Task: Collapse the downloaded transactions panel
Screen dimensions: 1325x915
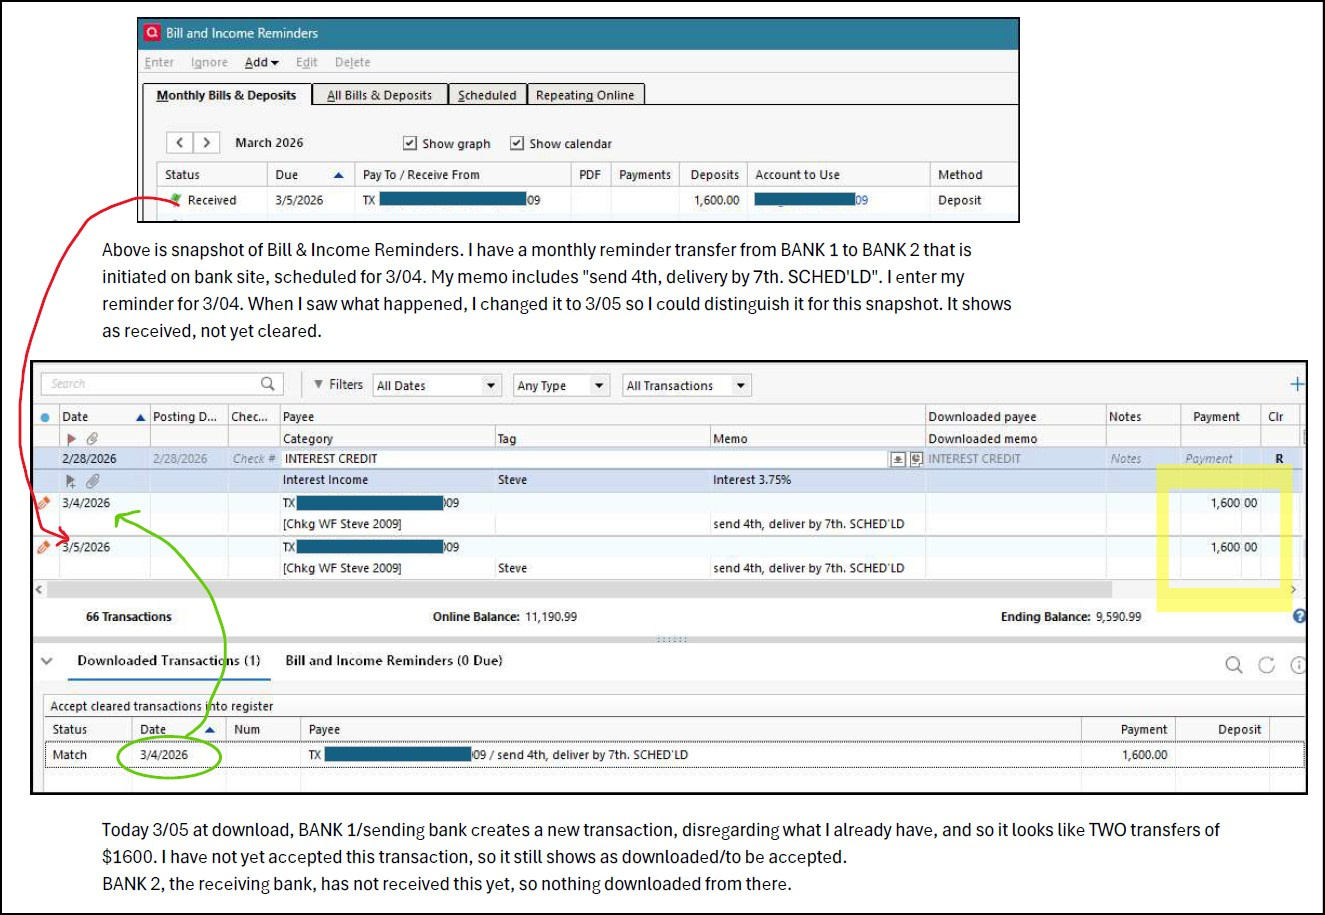Action: click(47, 661)
